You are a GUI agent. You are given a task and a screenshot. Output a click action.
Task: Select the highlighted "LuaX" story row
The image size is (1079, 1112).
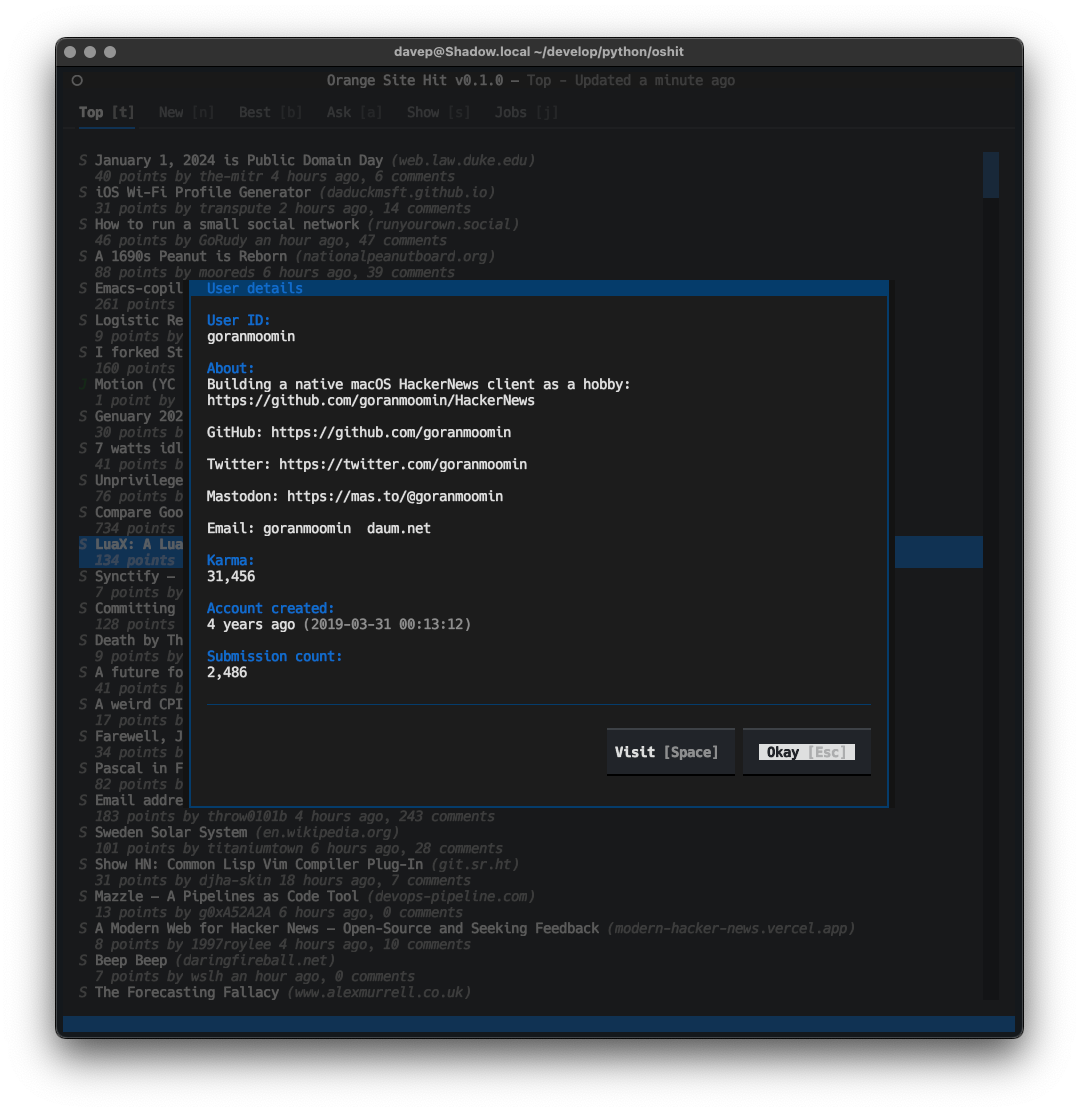128,544
